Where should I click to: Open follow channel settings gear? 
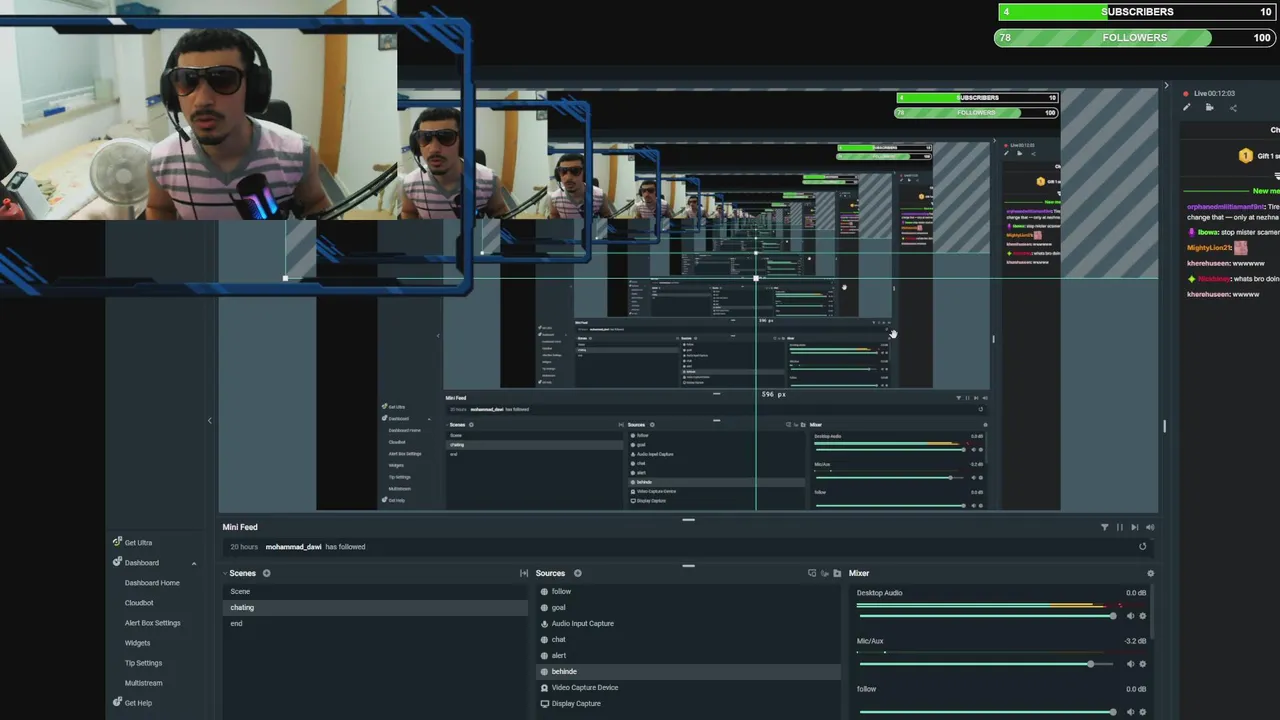point(1143,712)
